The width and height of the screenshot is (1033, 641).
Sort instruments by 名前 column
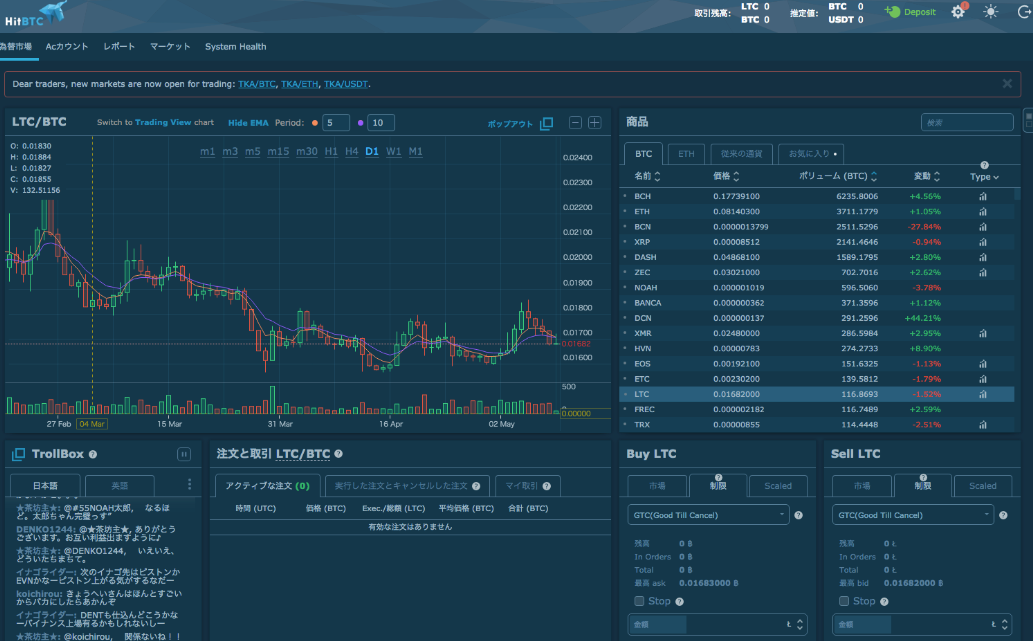pyautogui.click(x=647, y=177)
